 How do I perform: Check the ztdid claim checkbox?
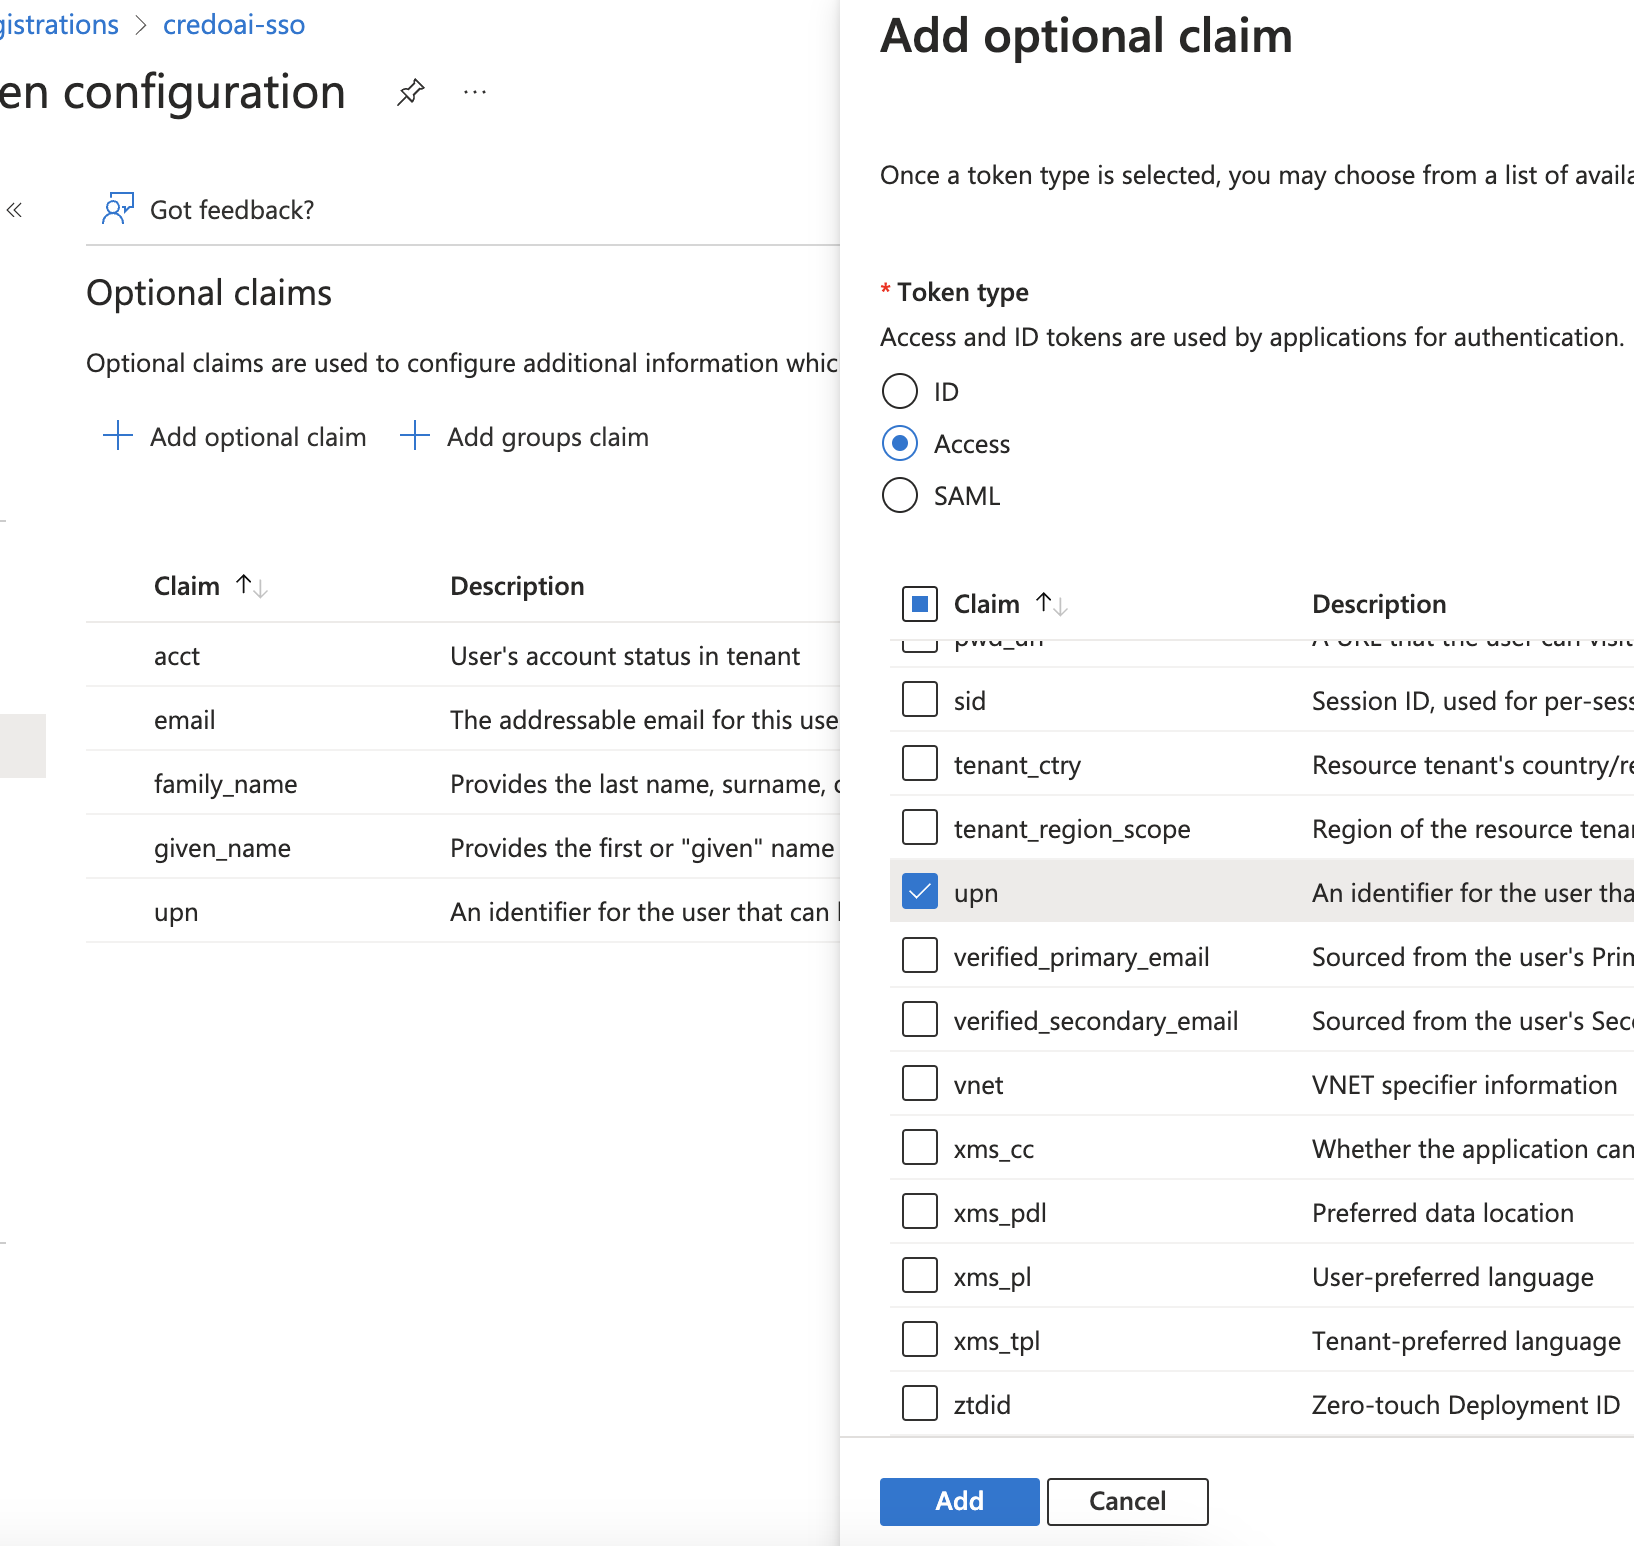click(x=920, y=1403)
